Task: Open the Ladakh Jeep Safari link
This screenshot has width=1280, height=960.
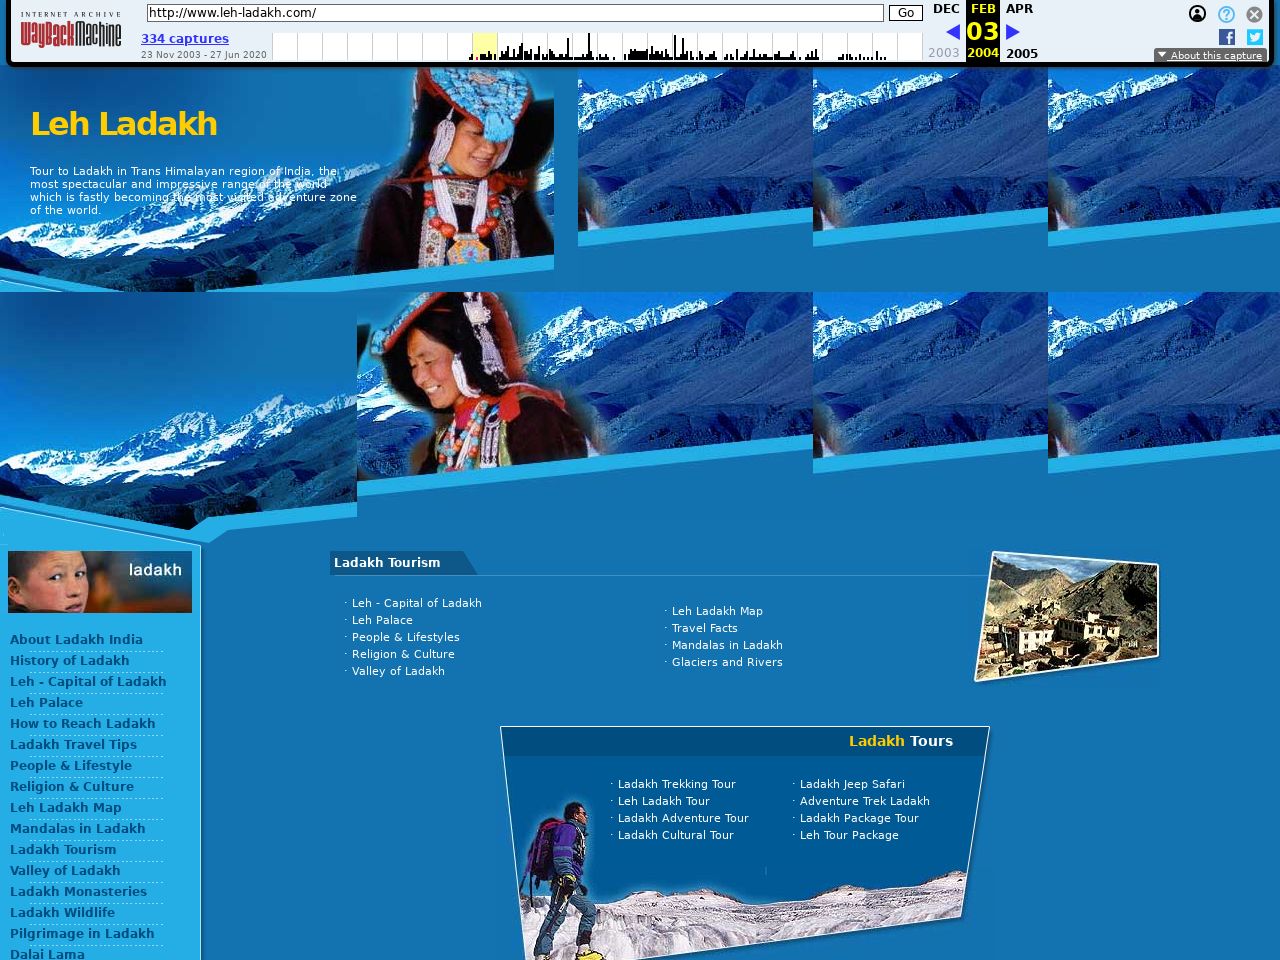Action: [x=852, y=784]
